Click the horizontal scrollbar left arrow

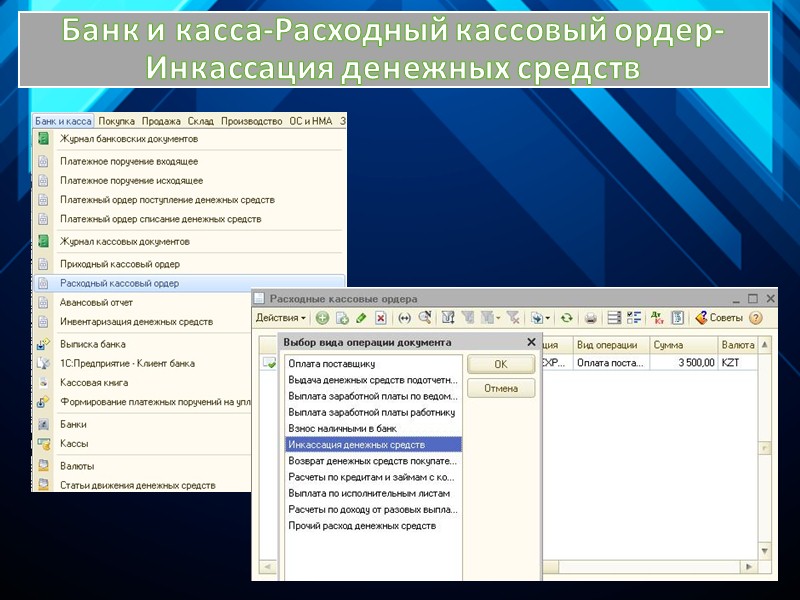pos(267,567)
